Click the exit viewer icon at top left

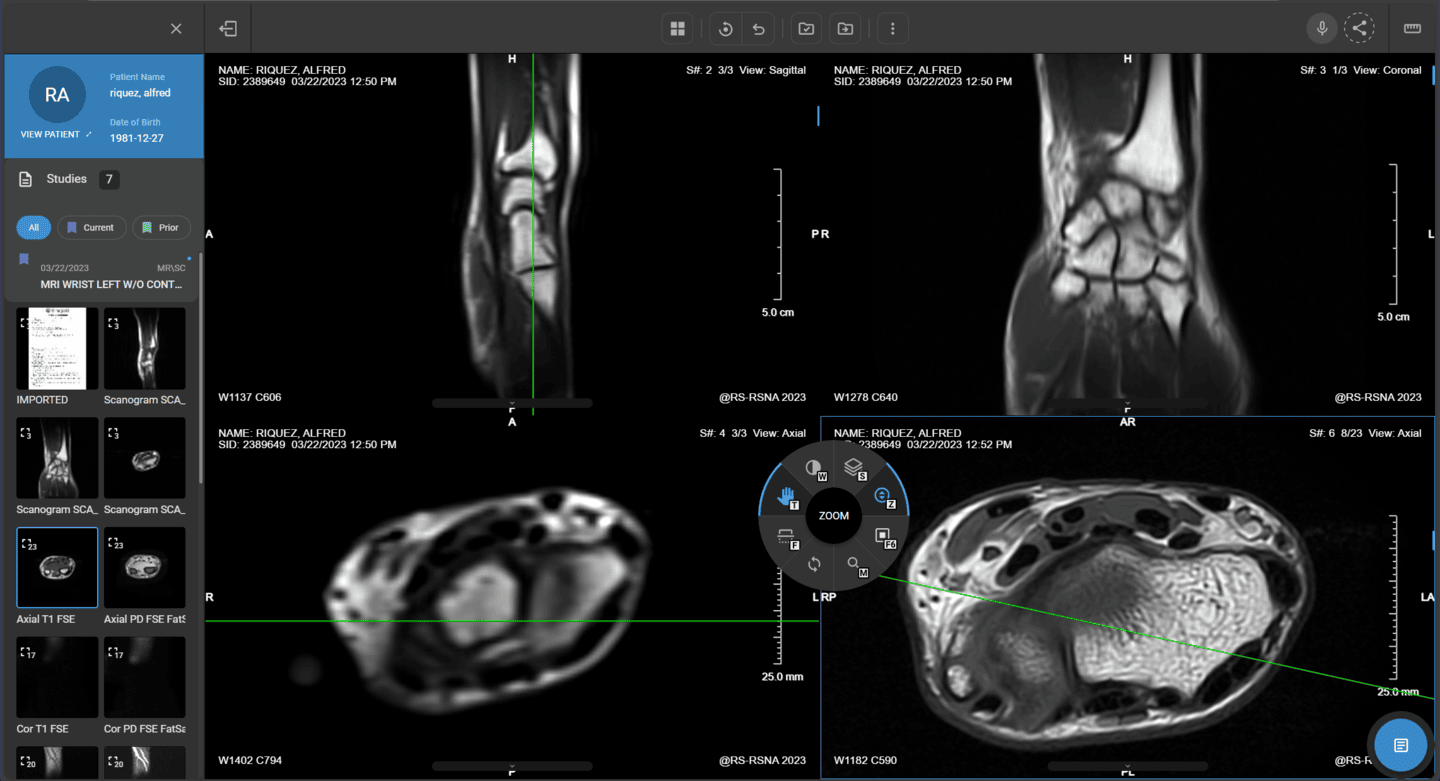[x=228, y=28]
